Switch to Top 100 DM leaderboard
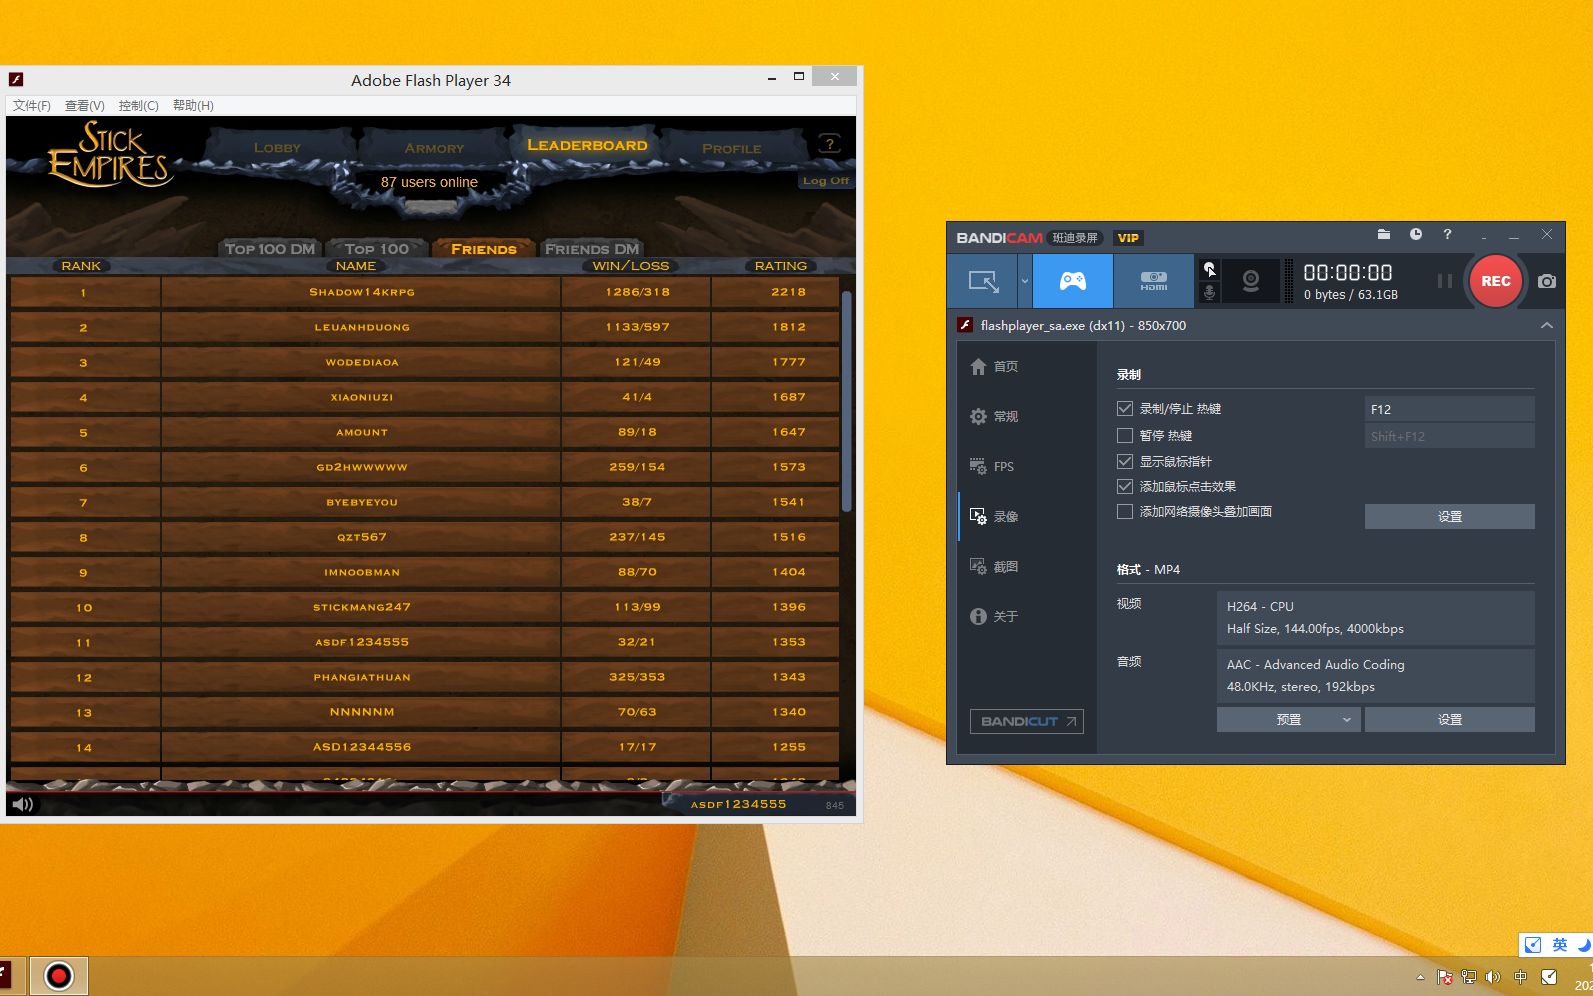The image size is (1593, 996). pyautogui.click(x=269, y=249)
